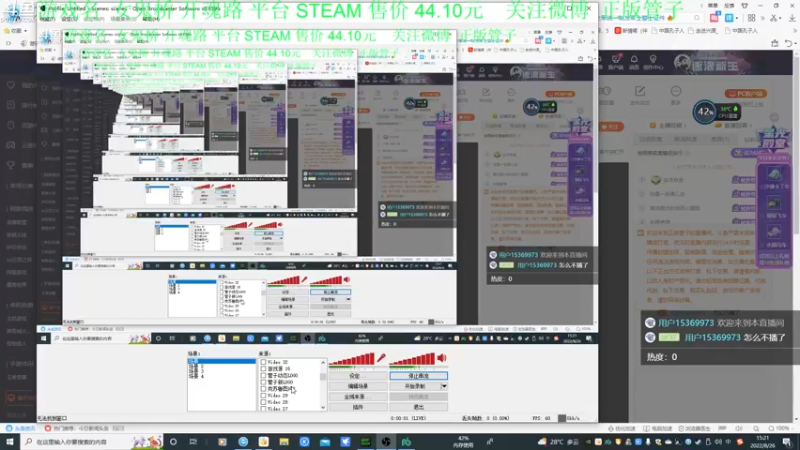
Task: Click the Edit Scene button
Action: point(358,386)
